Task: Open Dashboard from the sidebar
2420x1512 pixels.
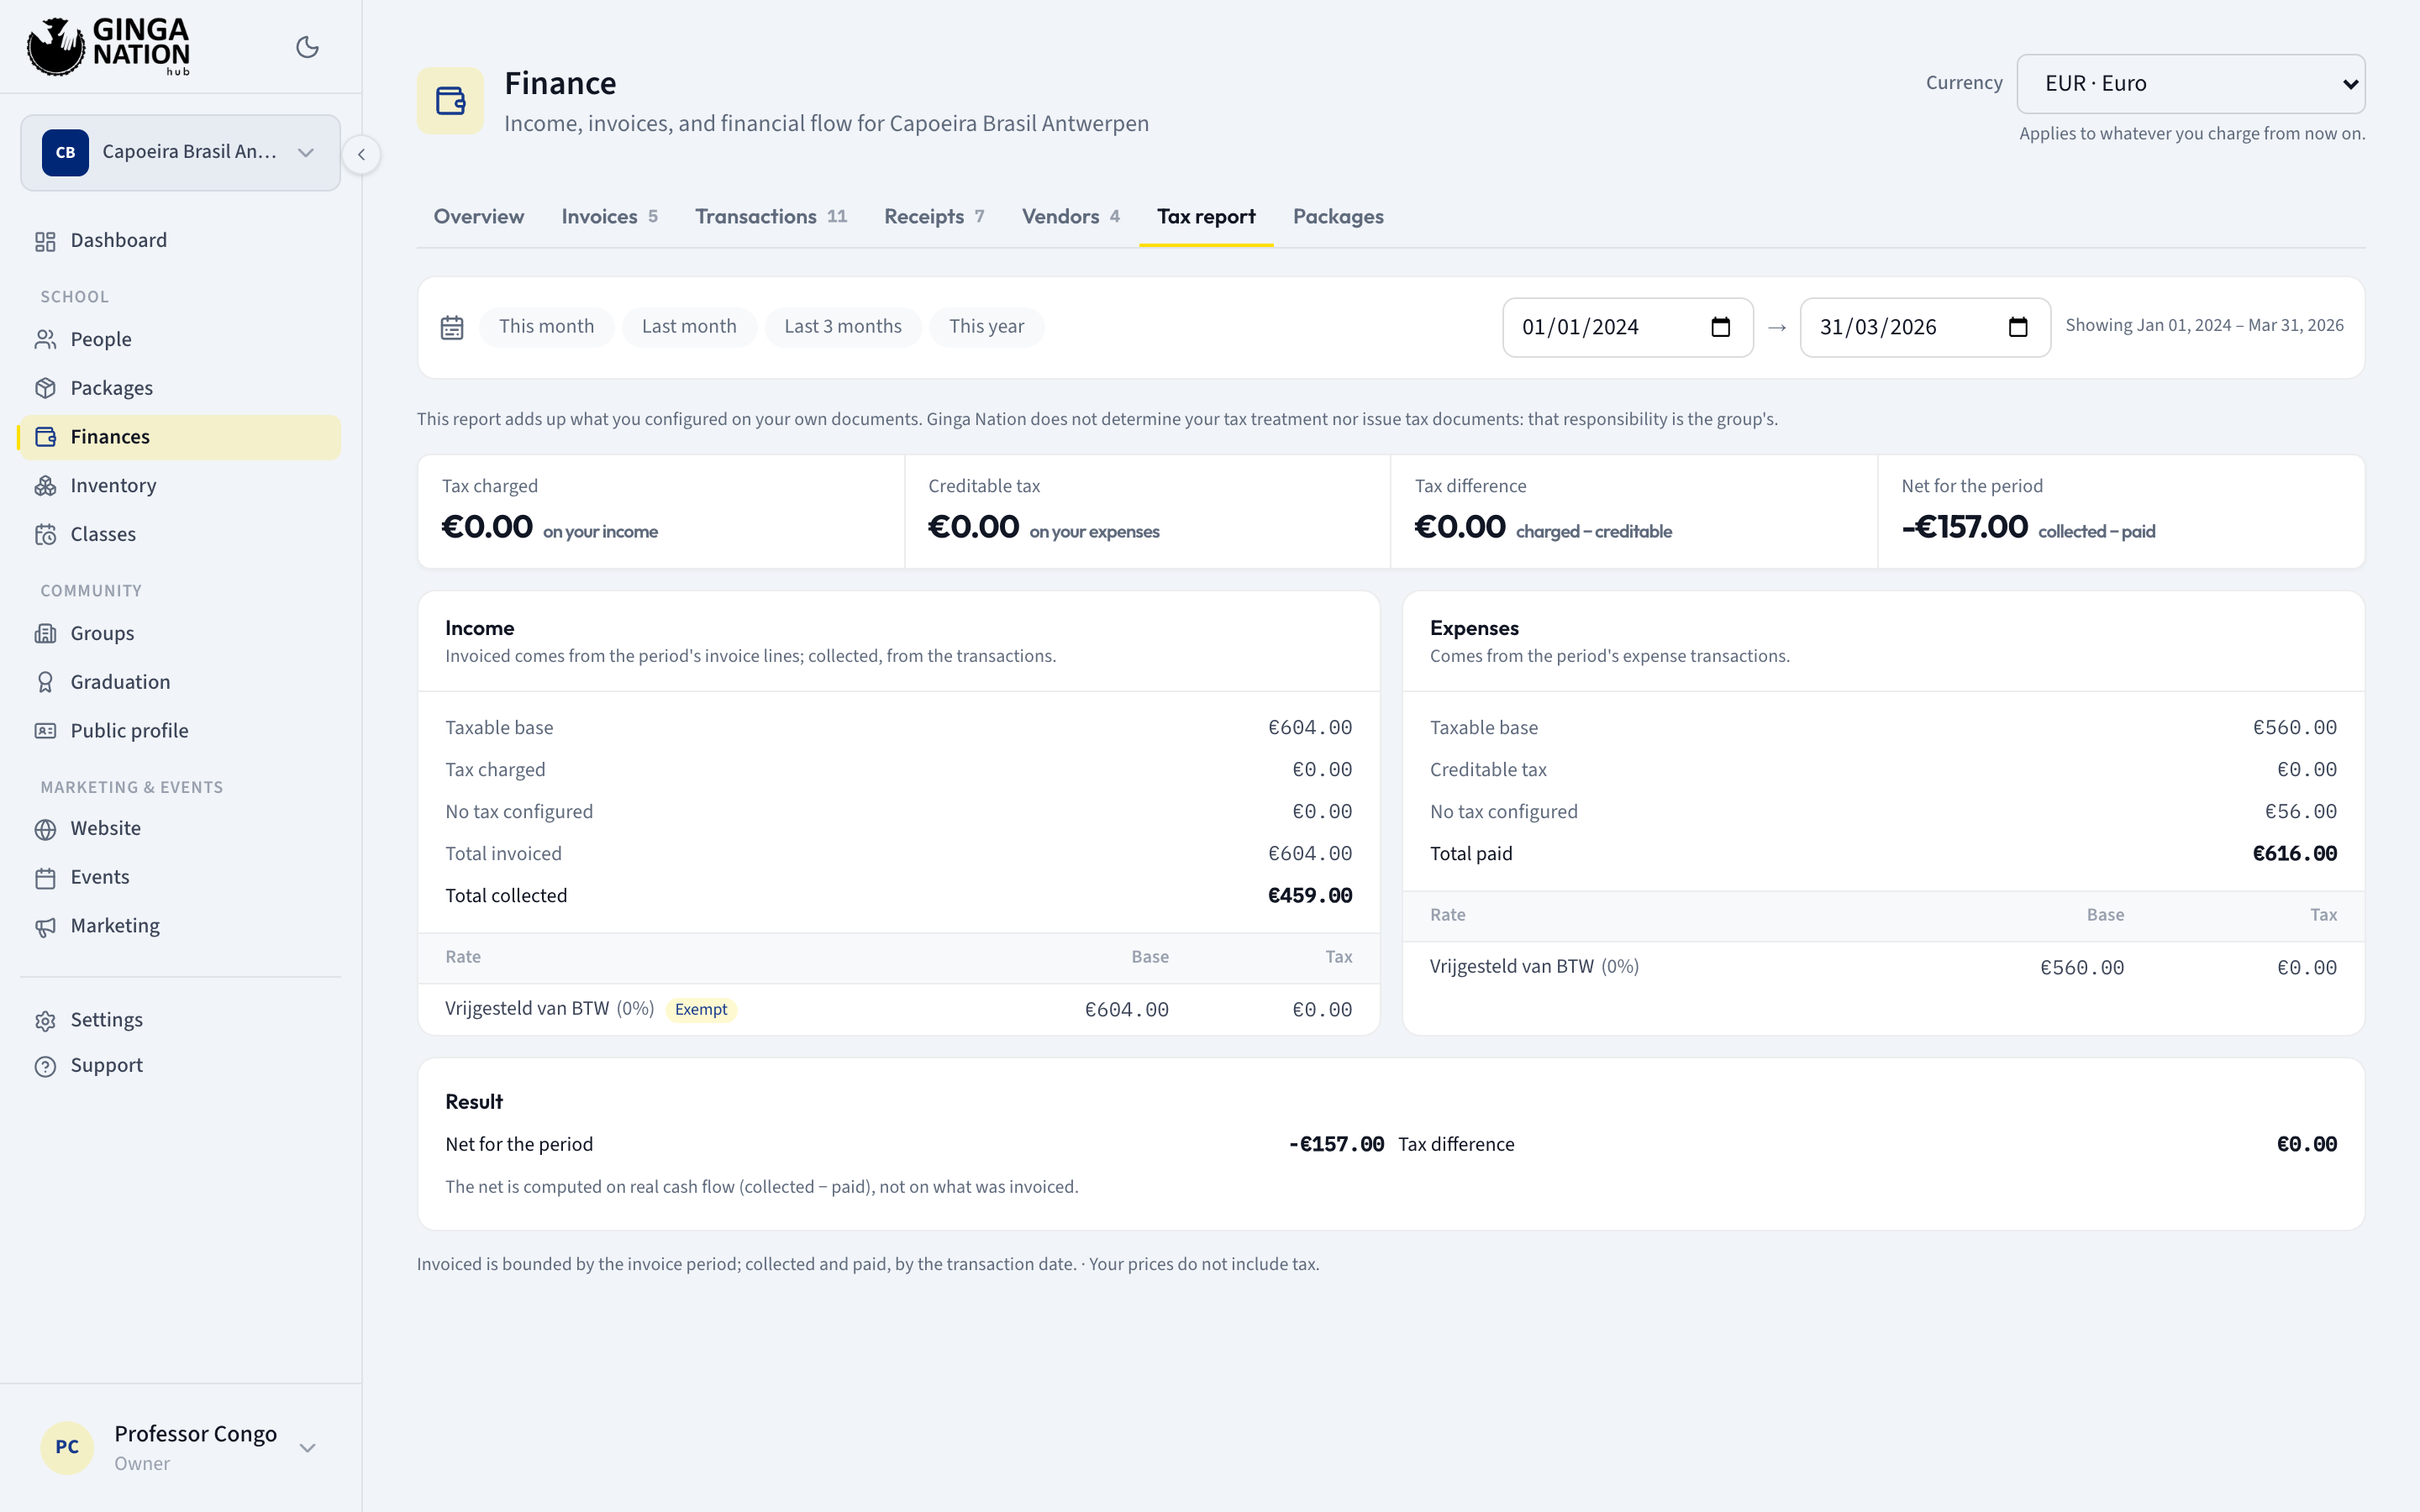Action: [180, 241]
